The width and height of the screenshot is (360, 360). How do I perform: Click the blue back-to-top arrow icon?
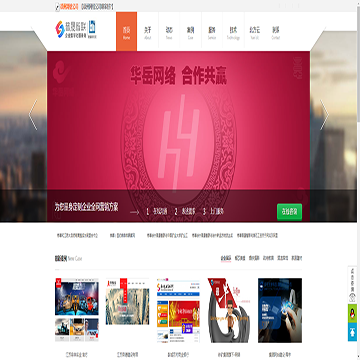click(352, 332)
